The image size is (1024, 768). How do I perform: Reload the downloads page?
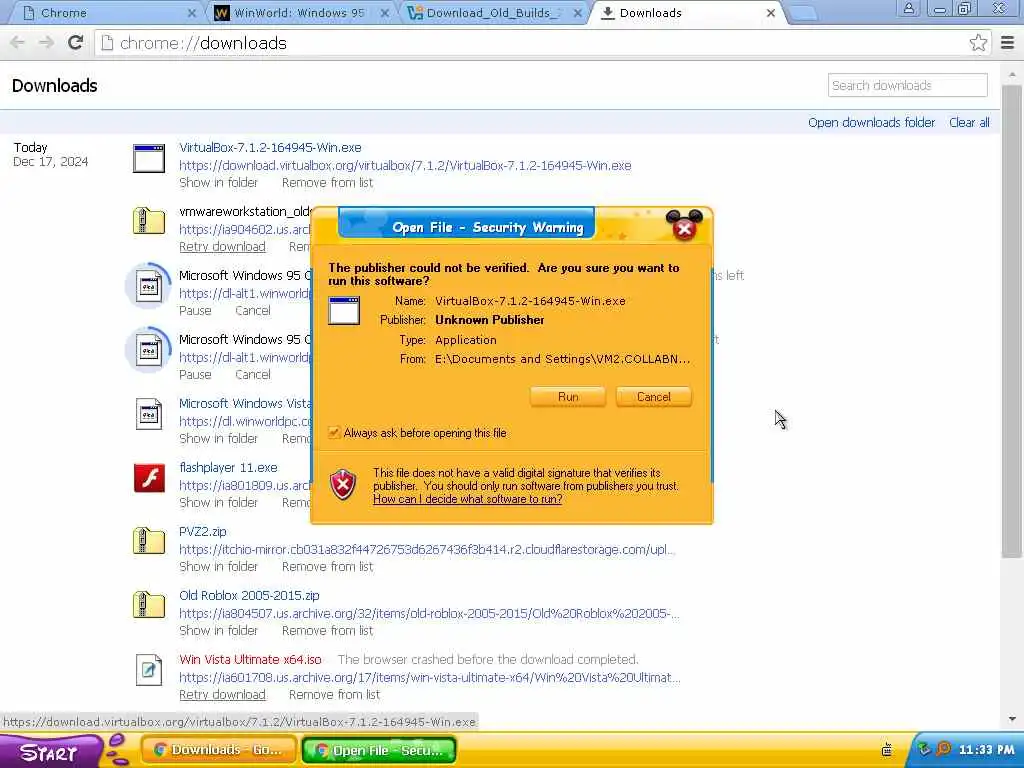click(75, 43)
